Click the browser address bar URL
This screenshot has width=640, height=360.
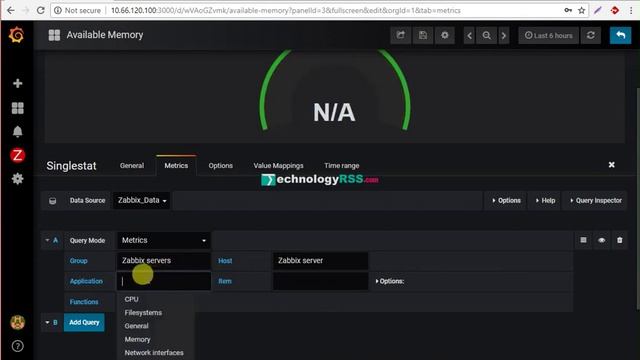(x=286, y=10)
